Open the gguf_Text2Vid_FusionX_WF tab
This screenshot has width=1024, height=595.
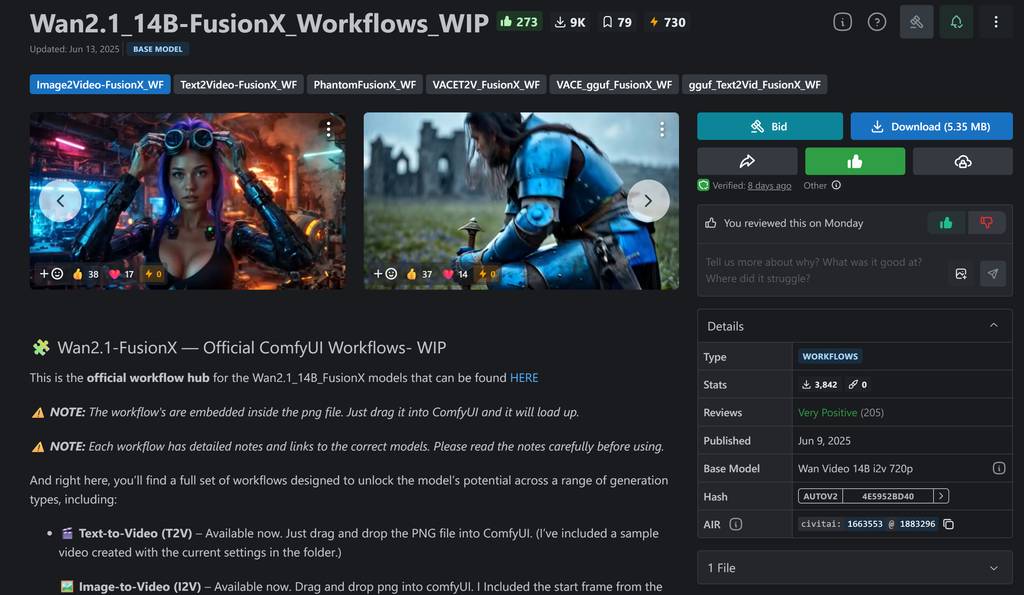754,84
